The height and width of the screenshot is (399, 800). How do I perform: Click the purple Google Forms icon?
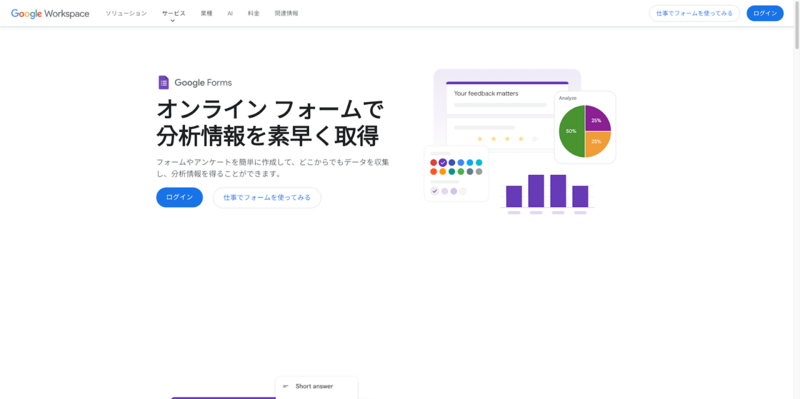(x=164, y=83)
